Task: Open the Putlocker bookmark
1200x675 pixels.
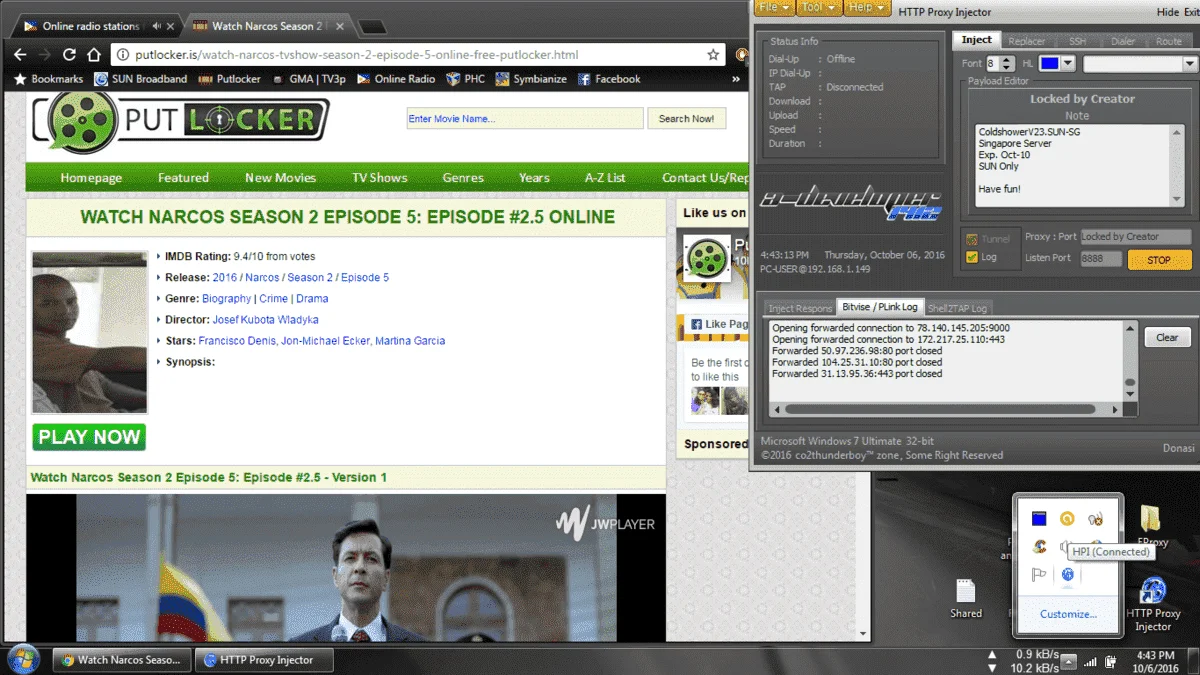Action: pyautogui.click(x=230, y=79)
